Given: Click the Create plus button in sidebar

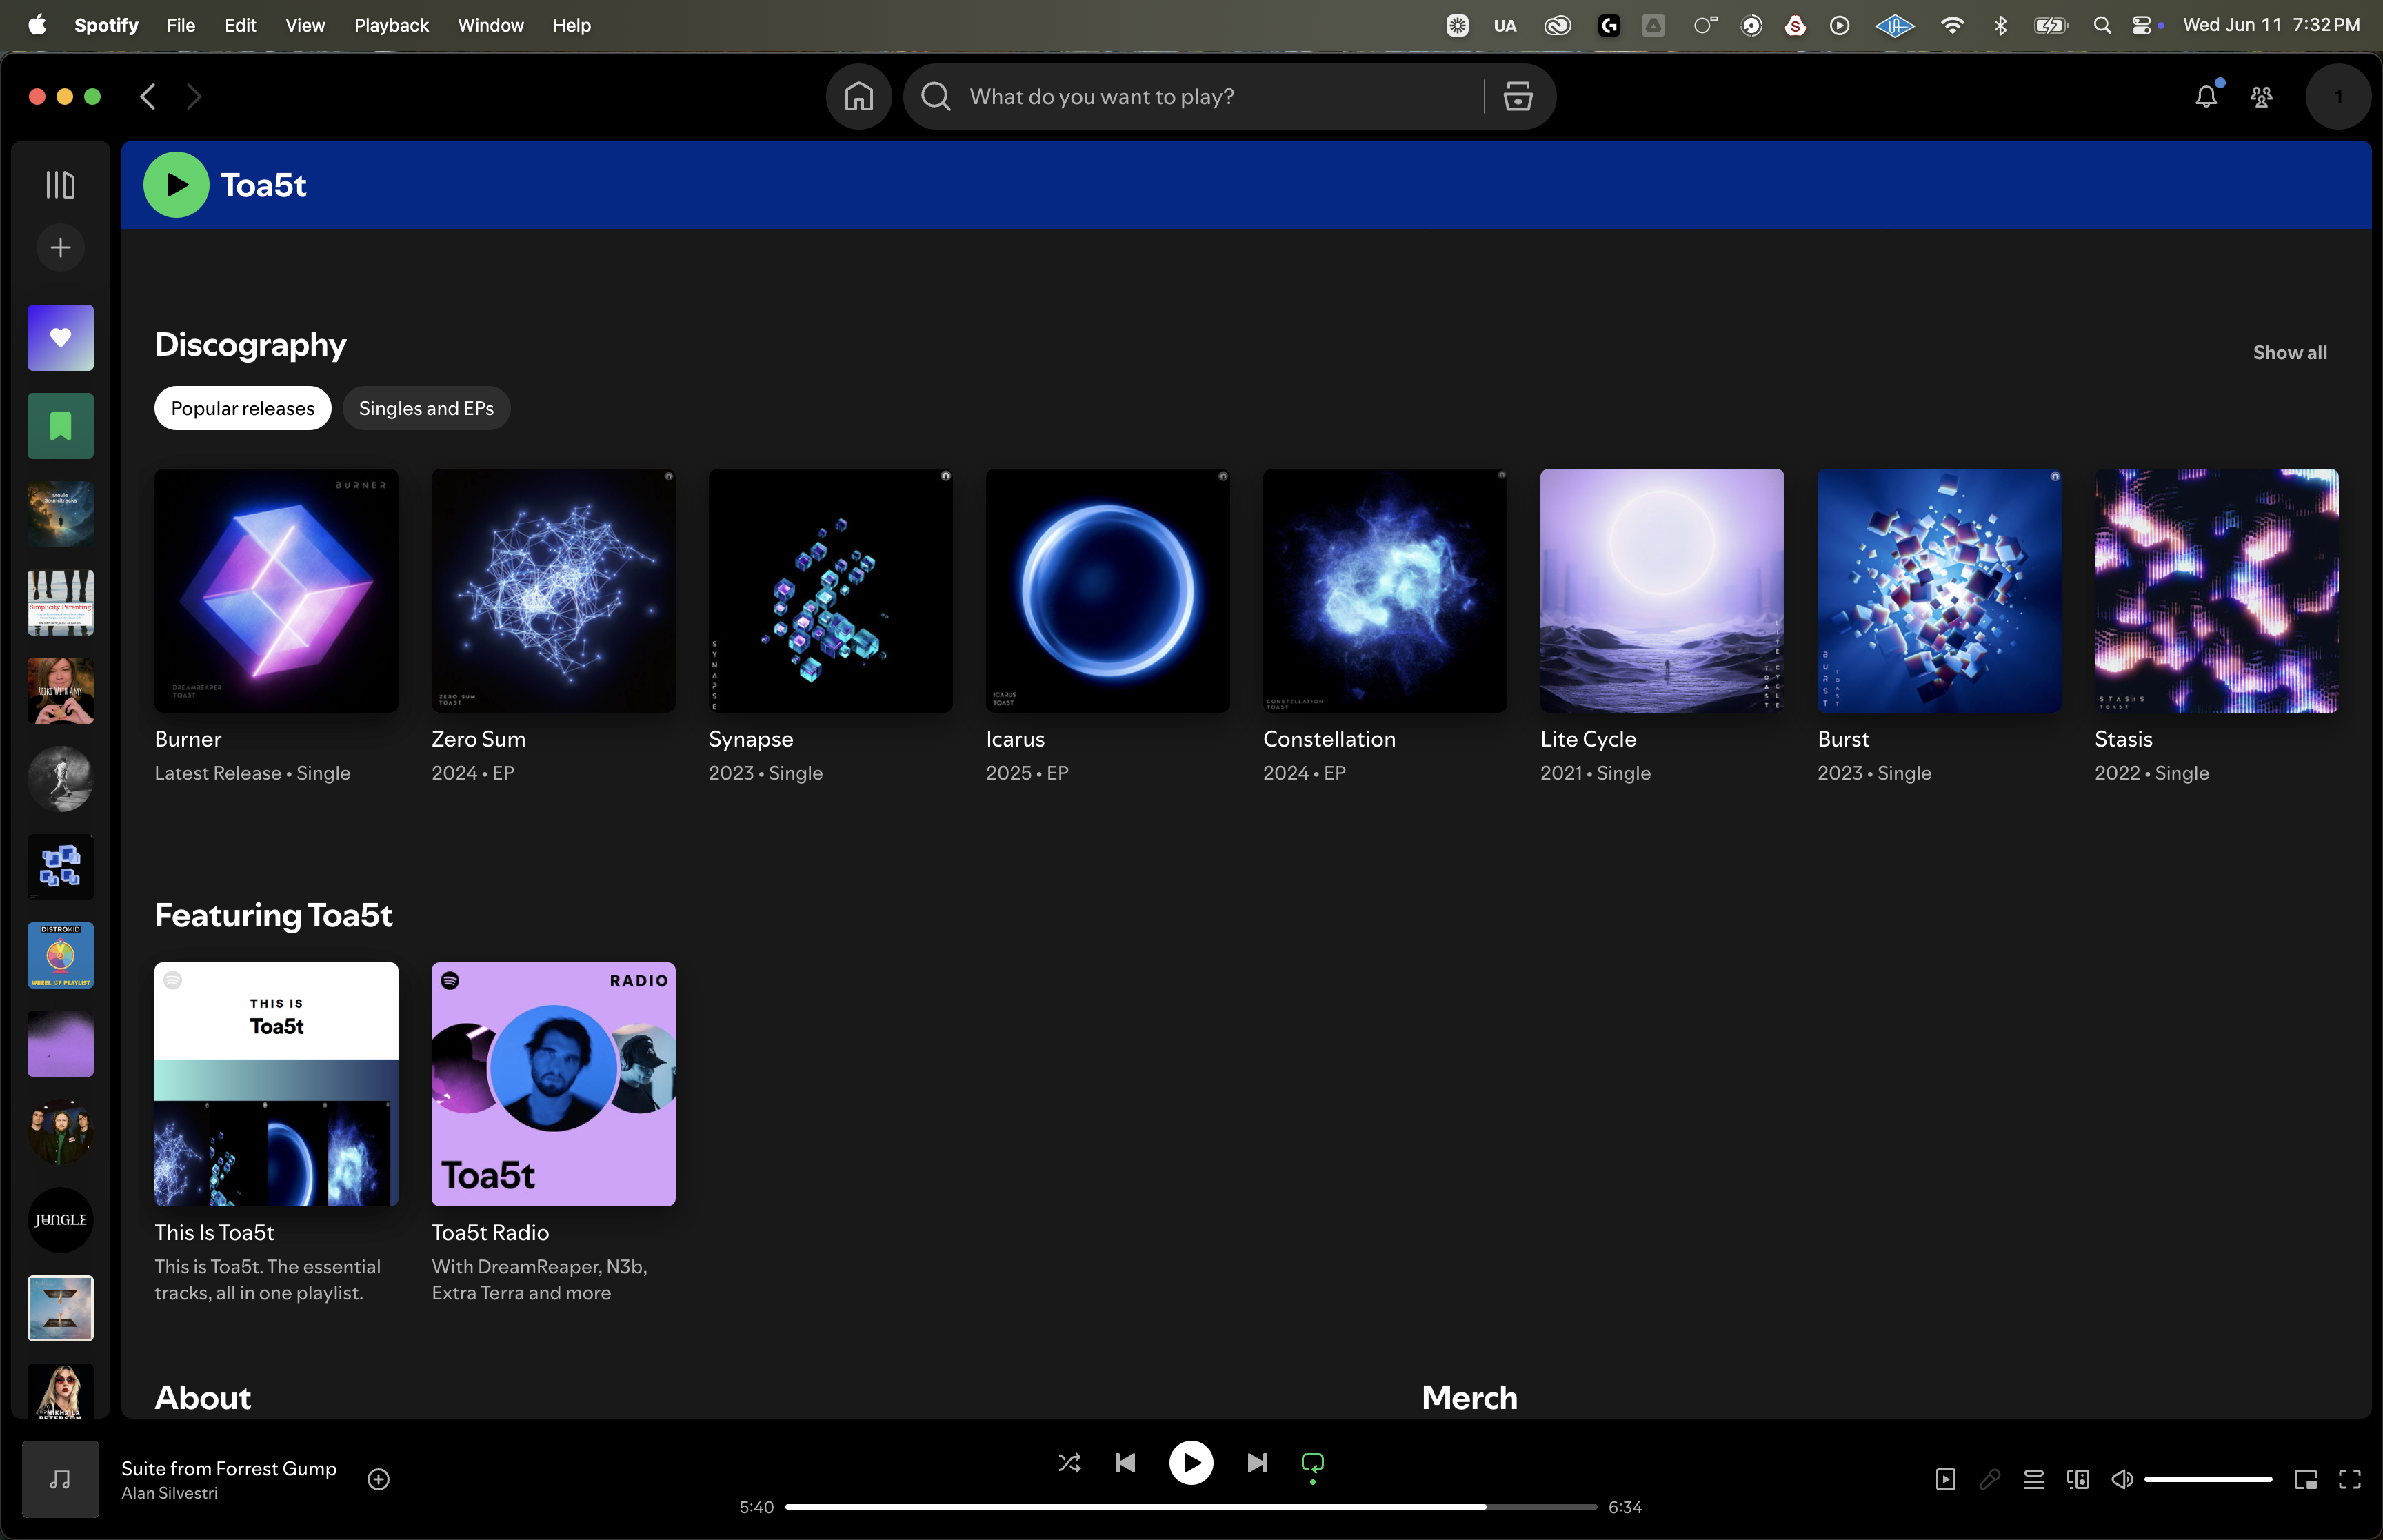Looking at the screenshot, I should point(60,248).
